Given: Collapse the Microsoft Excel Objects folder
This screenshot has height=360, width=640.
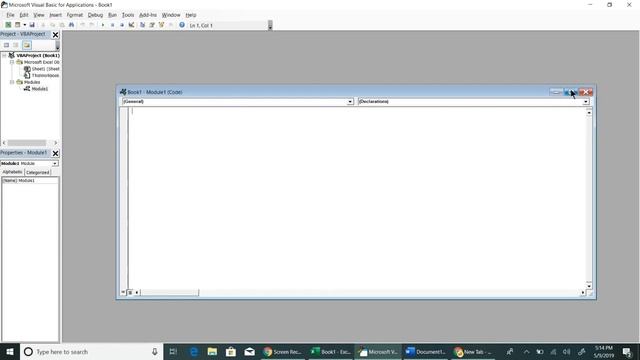Looking at the screenshot, I should [x=12, y=62].
